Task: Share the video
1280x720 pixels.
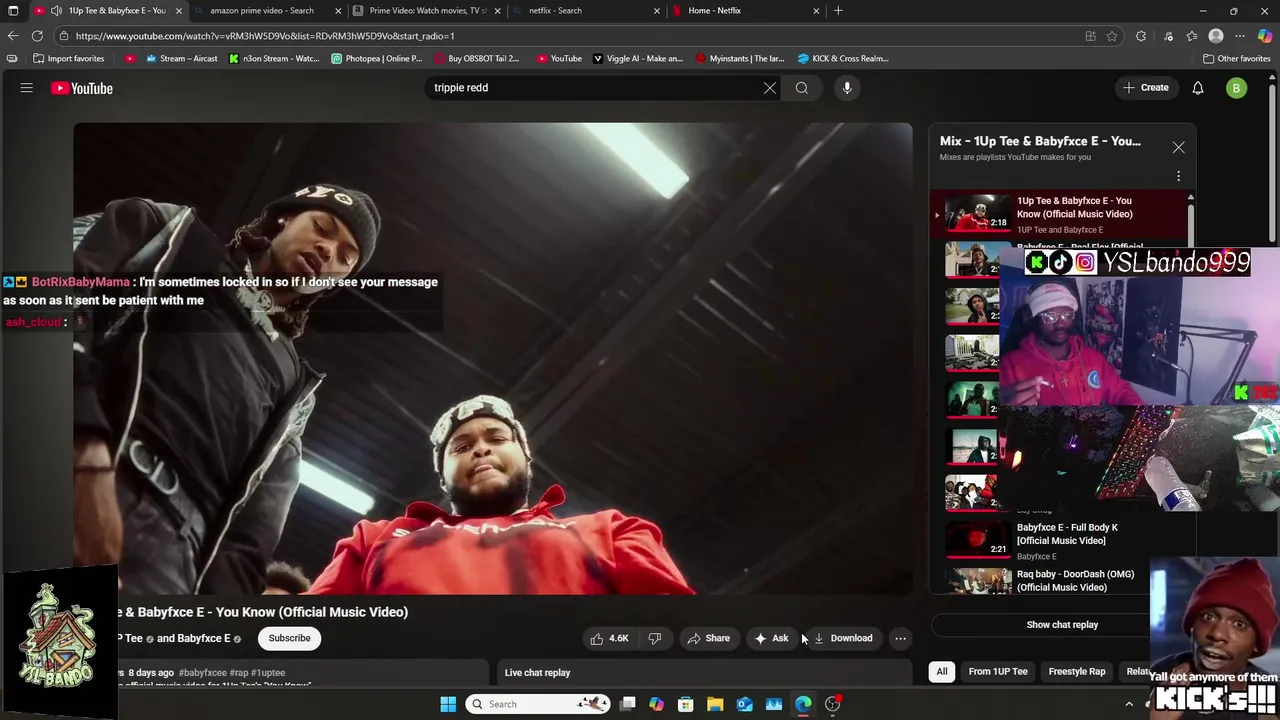Action: (708, 638)
